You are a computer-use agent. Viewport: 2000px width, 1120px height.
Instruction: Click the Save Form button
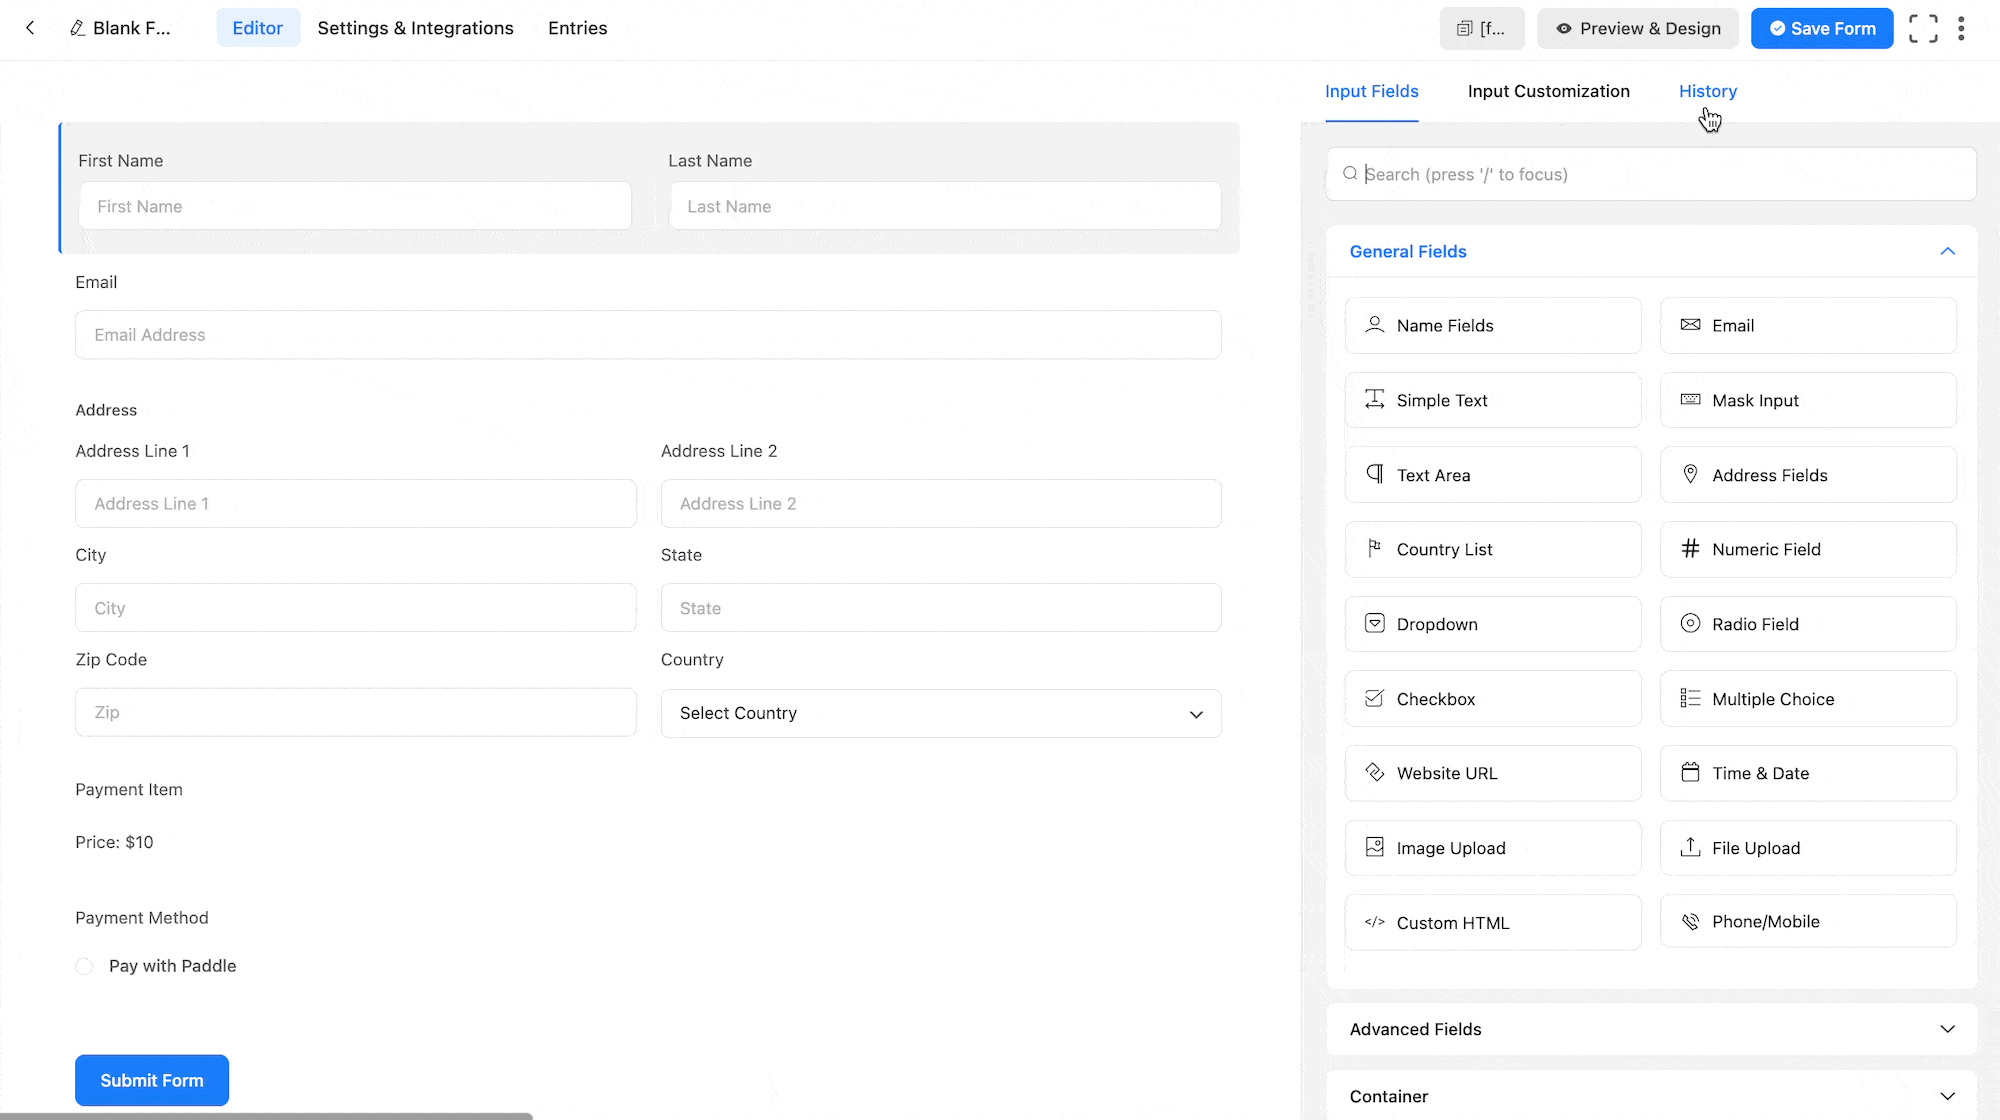pos(1821,28)
